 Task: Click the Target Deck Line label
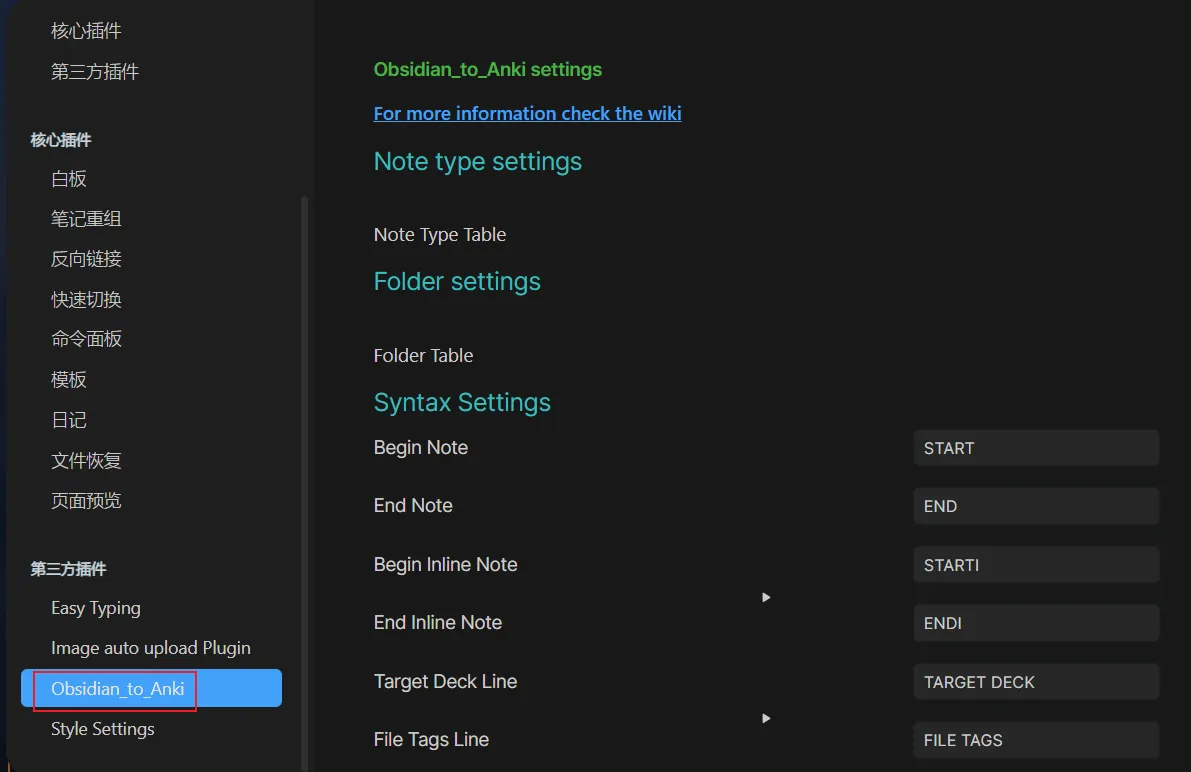tap(445, 682)
